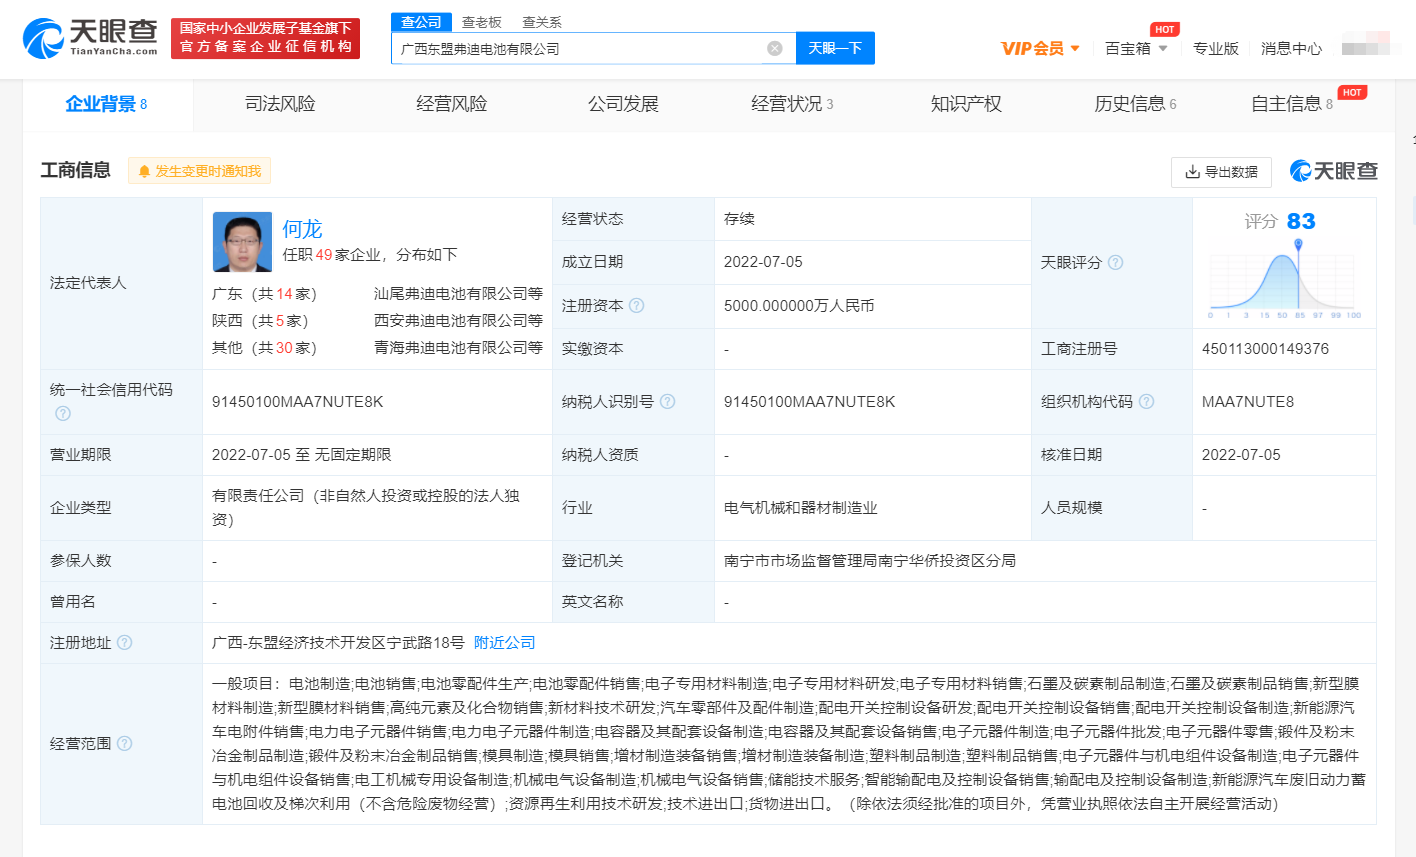Click the blurred user avatar at top right

point(1366,45)
